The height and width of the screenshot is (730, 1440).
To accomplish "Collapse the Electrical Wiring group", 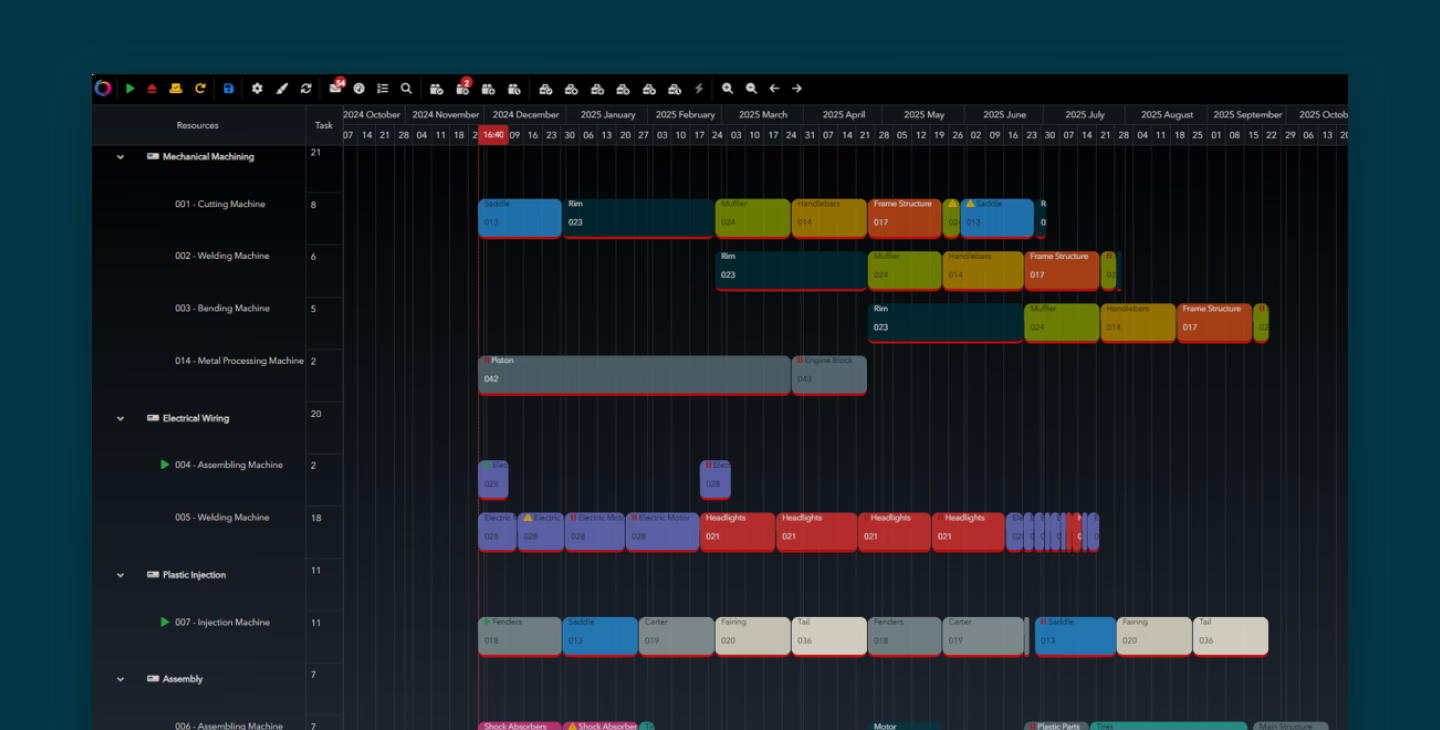I will pyautogui.click(x=120, y=419).
